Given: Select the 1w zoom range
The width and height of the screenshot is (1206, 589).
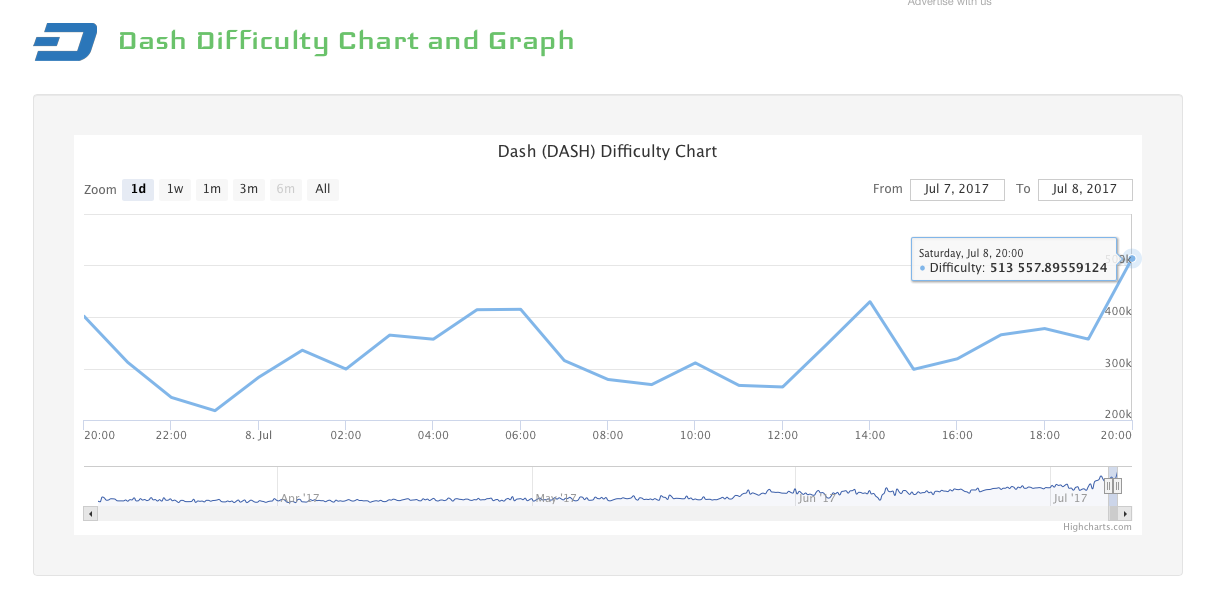Looking at the screenshot, I should [x=175, y=189].
